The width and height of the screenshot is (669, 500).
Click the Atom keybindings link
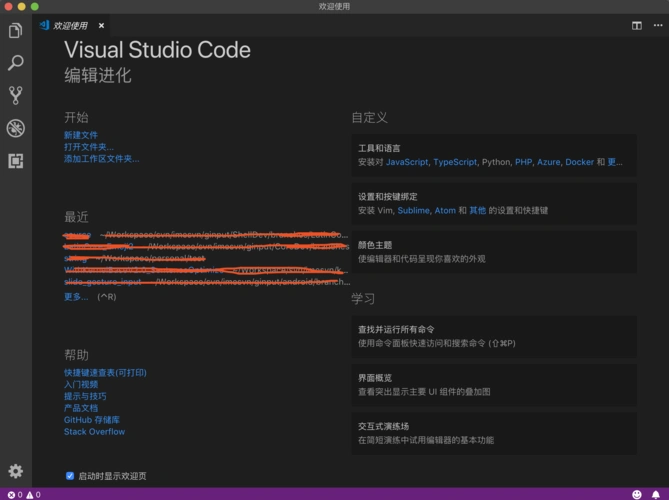pyautogui.click(x=445, y=210)
